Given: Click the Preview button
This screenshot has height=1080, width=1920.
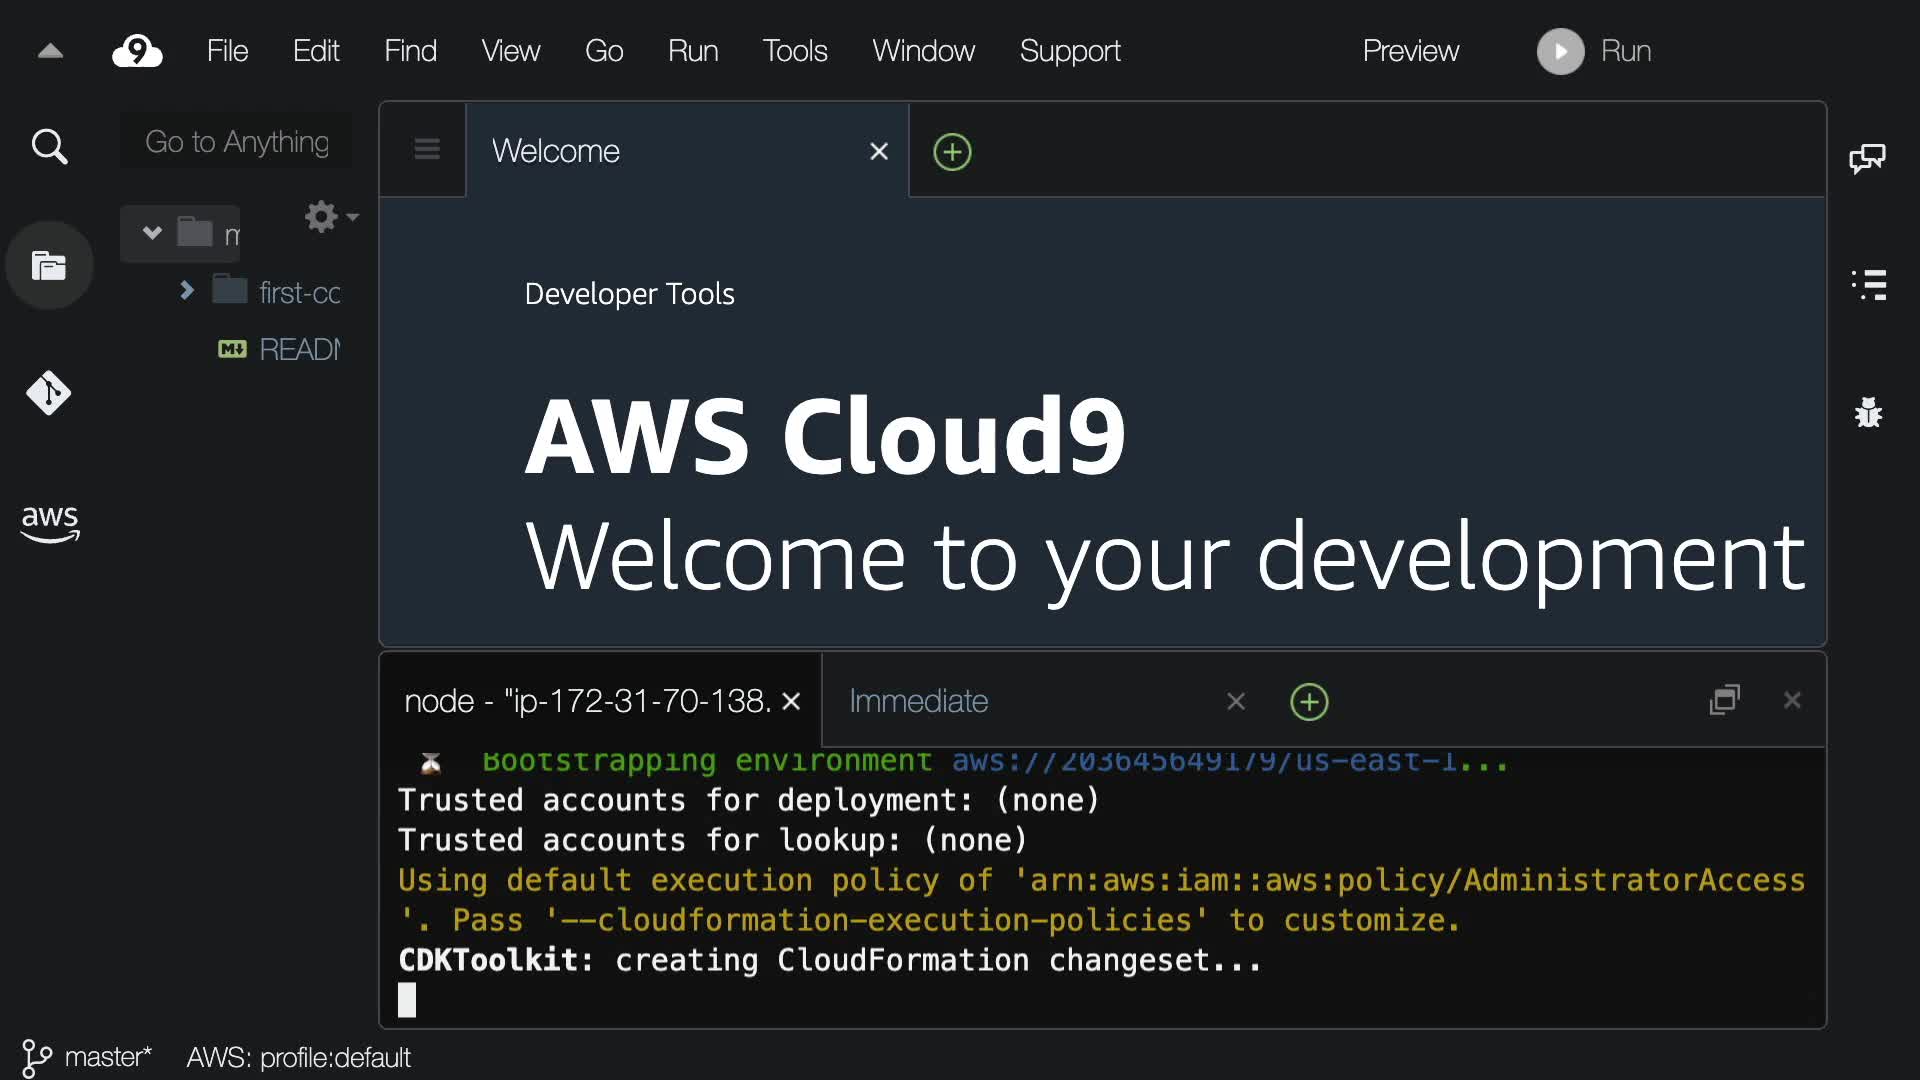Looking at the screenshot, I should point(1410,51).
